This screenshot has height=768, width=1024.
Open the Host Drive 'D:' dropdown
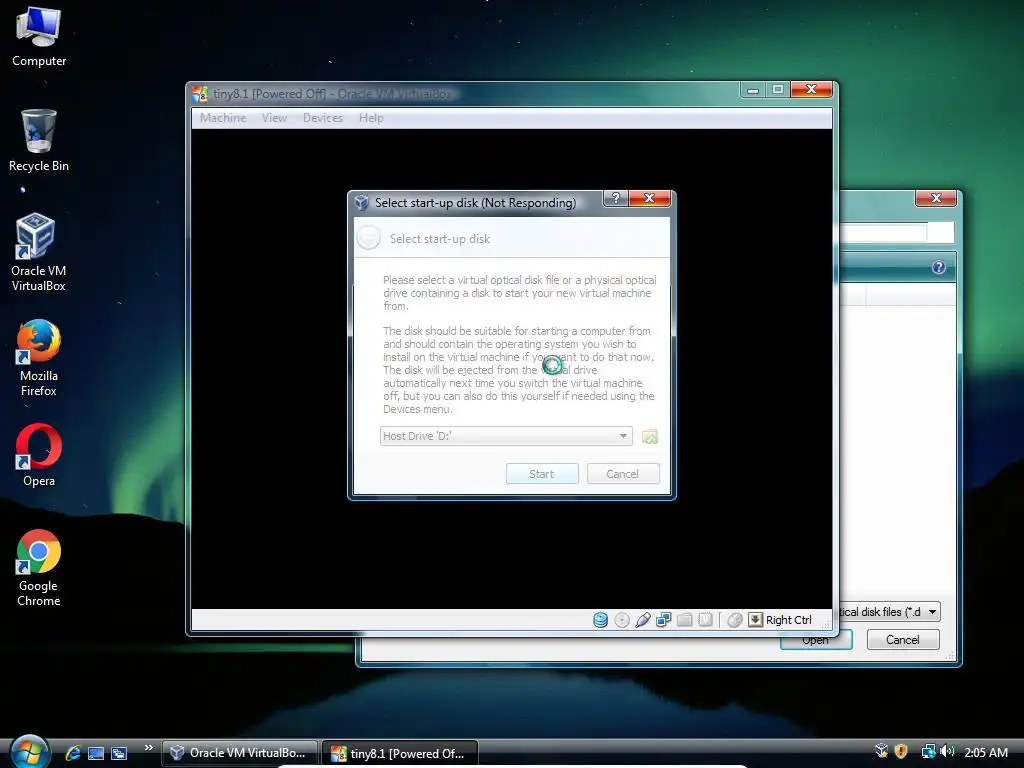click(x=506, y=436)
